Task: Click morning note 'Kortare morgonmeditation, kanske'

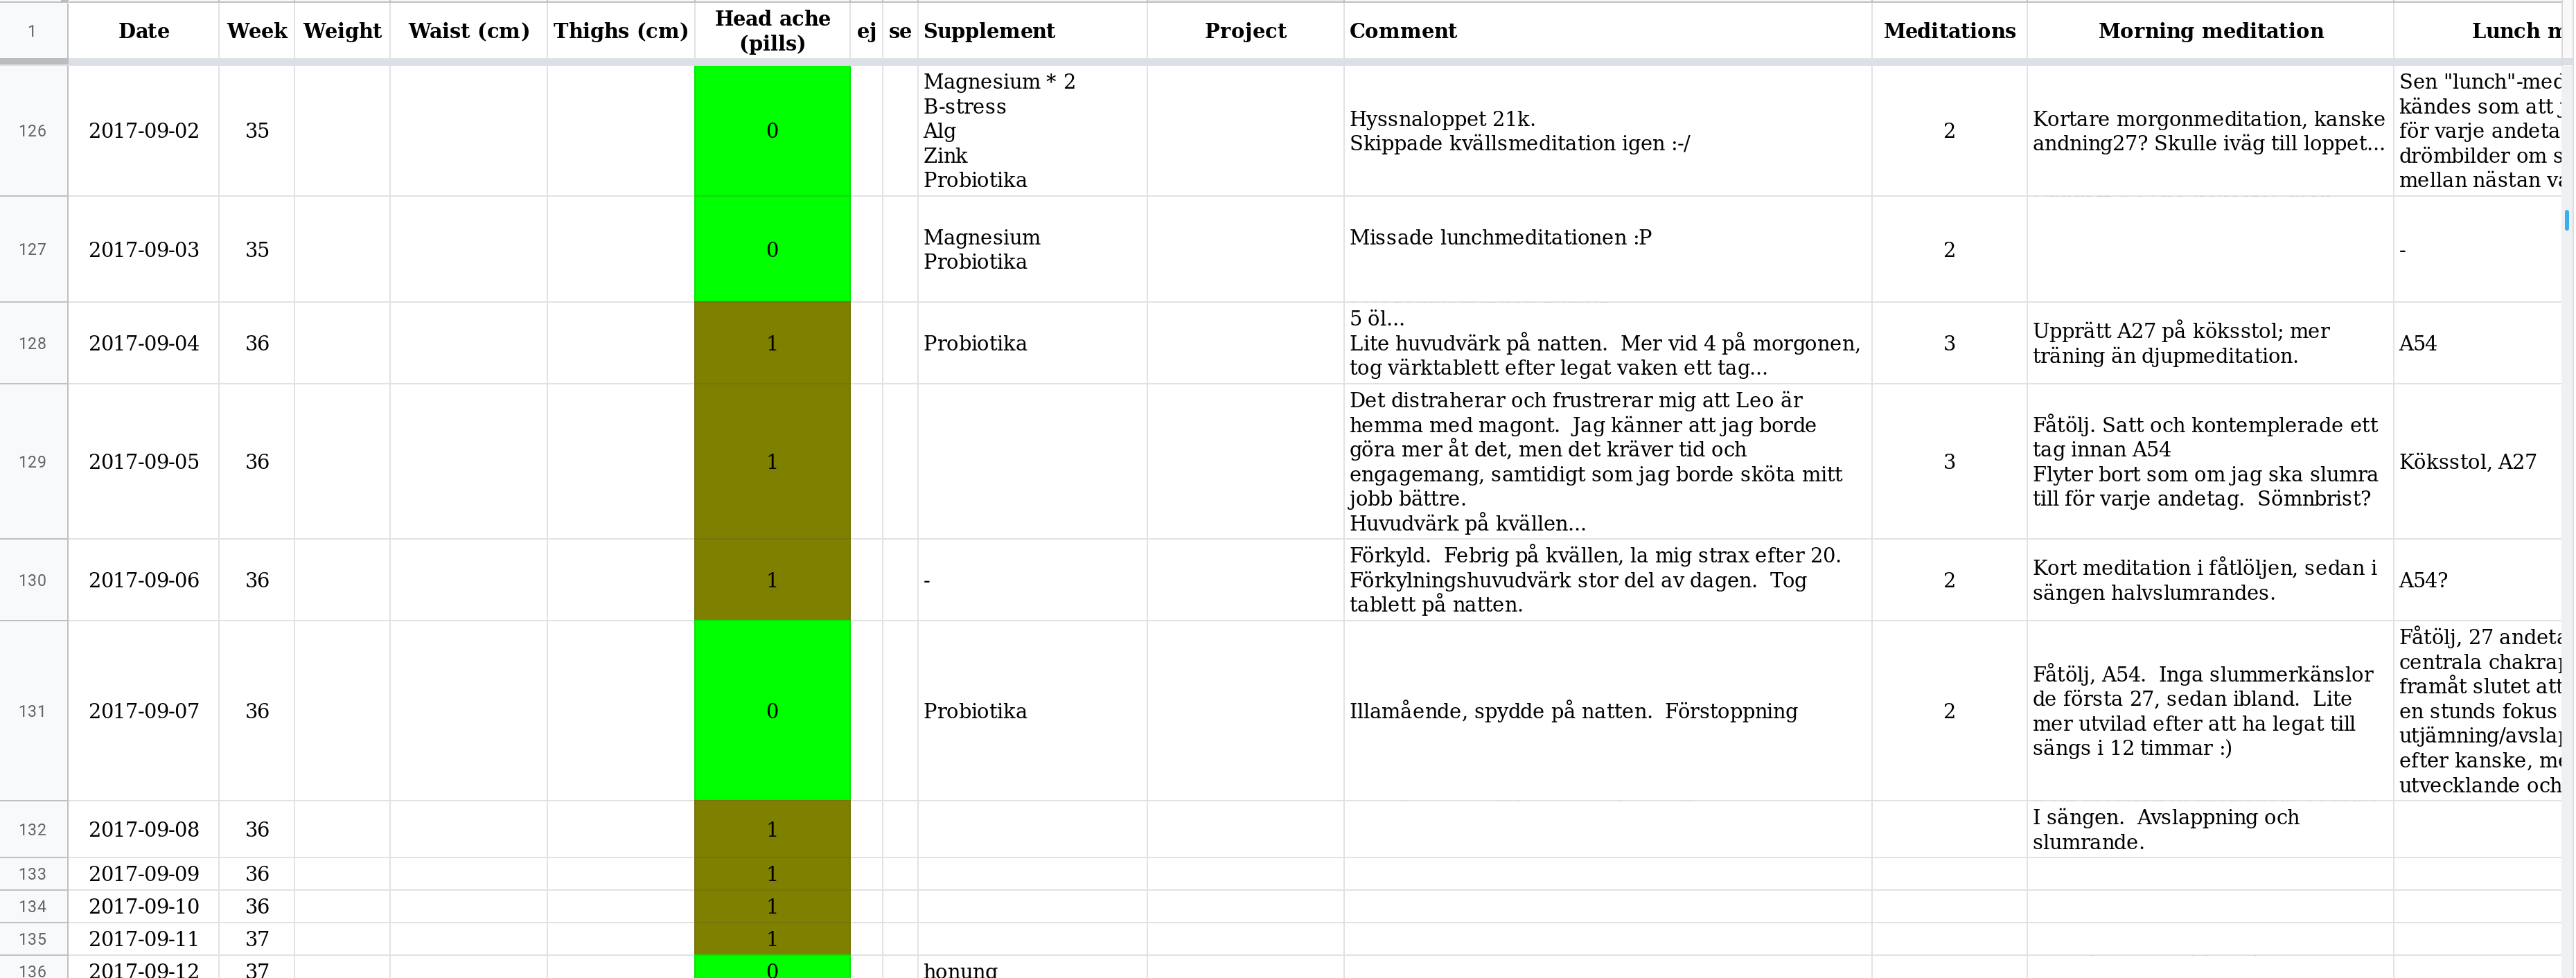Action: click(x=2210, y=131)
